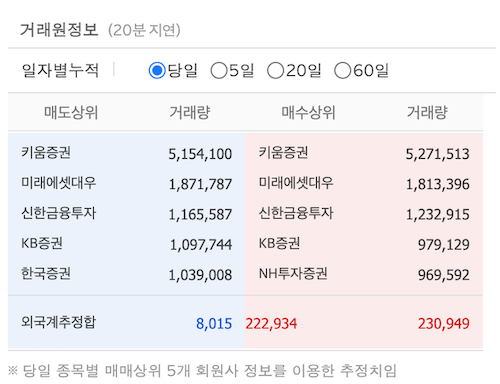
Task: Click the red 230,949 foreign buy total
Action: click(444, 324)
